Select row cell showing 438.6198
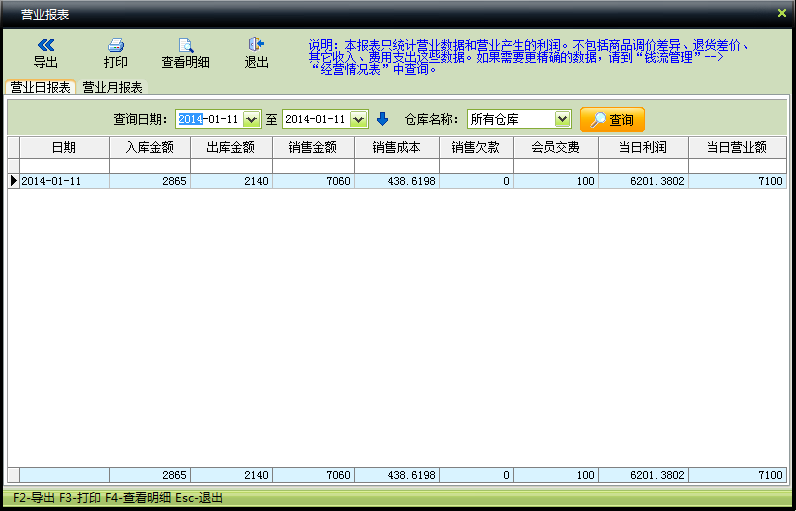The height and width of the screenshot is (511, 796). click(396, 181)
